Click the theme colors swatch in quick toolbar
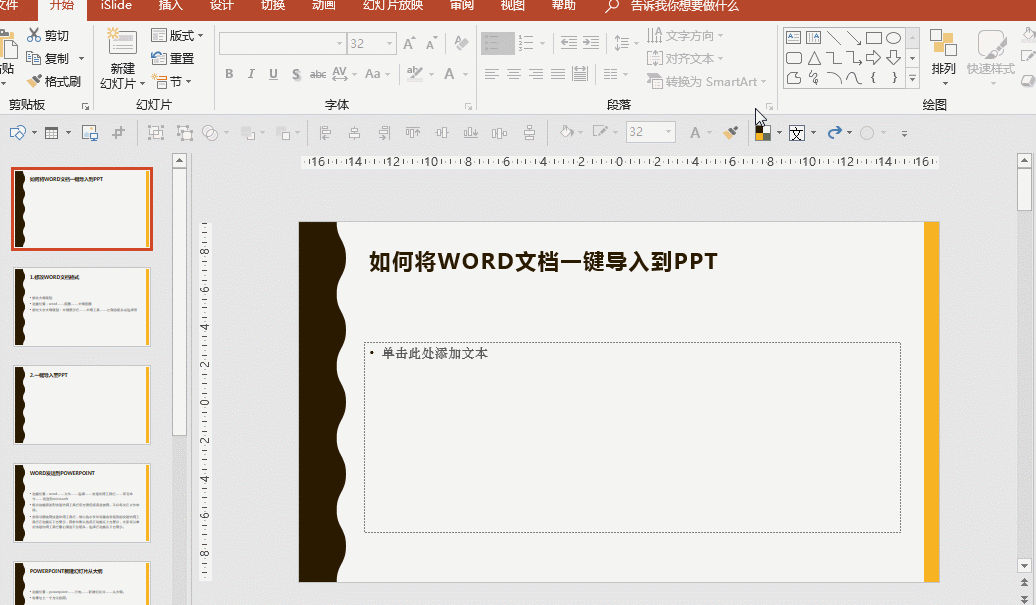 pyautogui.click(x=762, y=133)
